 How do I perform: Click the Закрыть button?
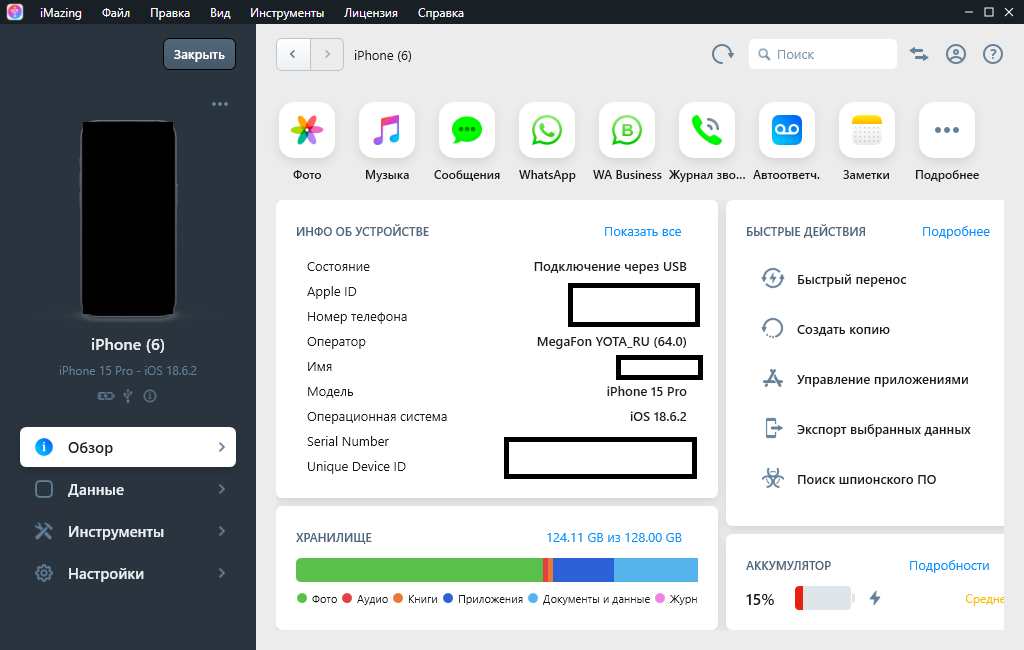click(199, 54)
